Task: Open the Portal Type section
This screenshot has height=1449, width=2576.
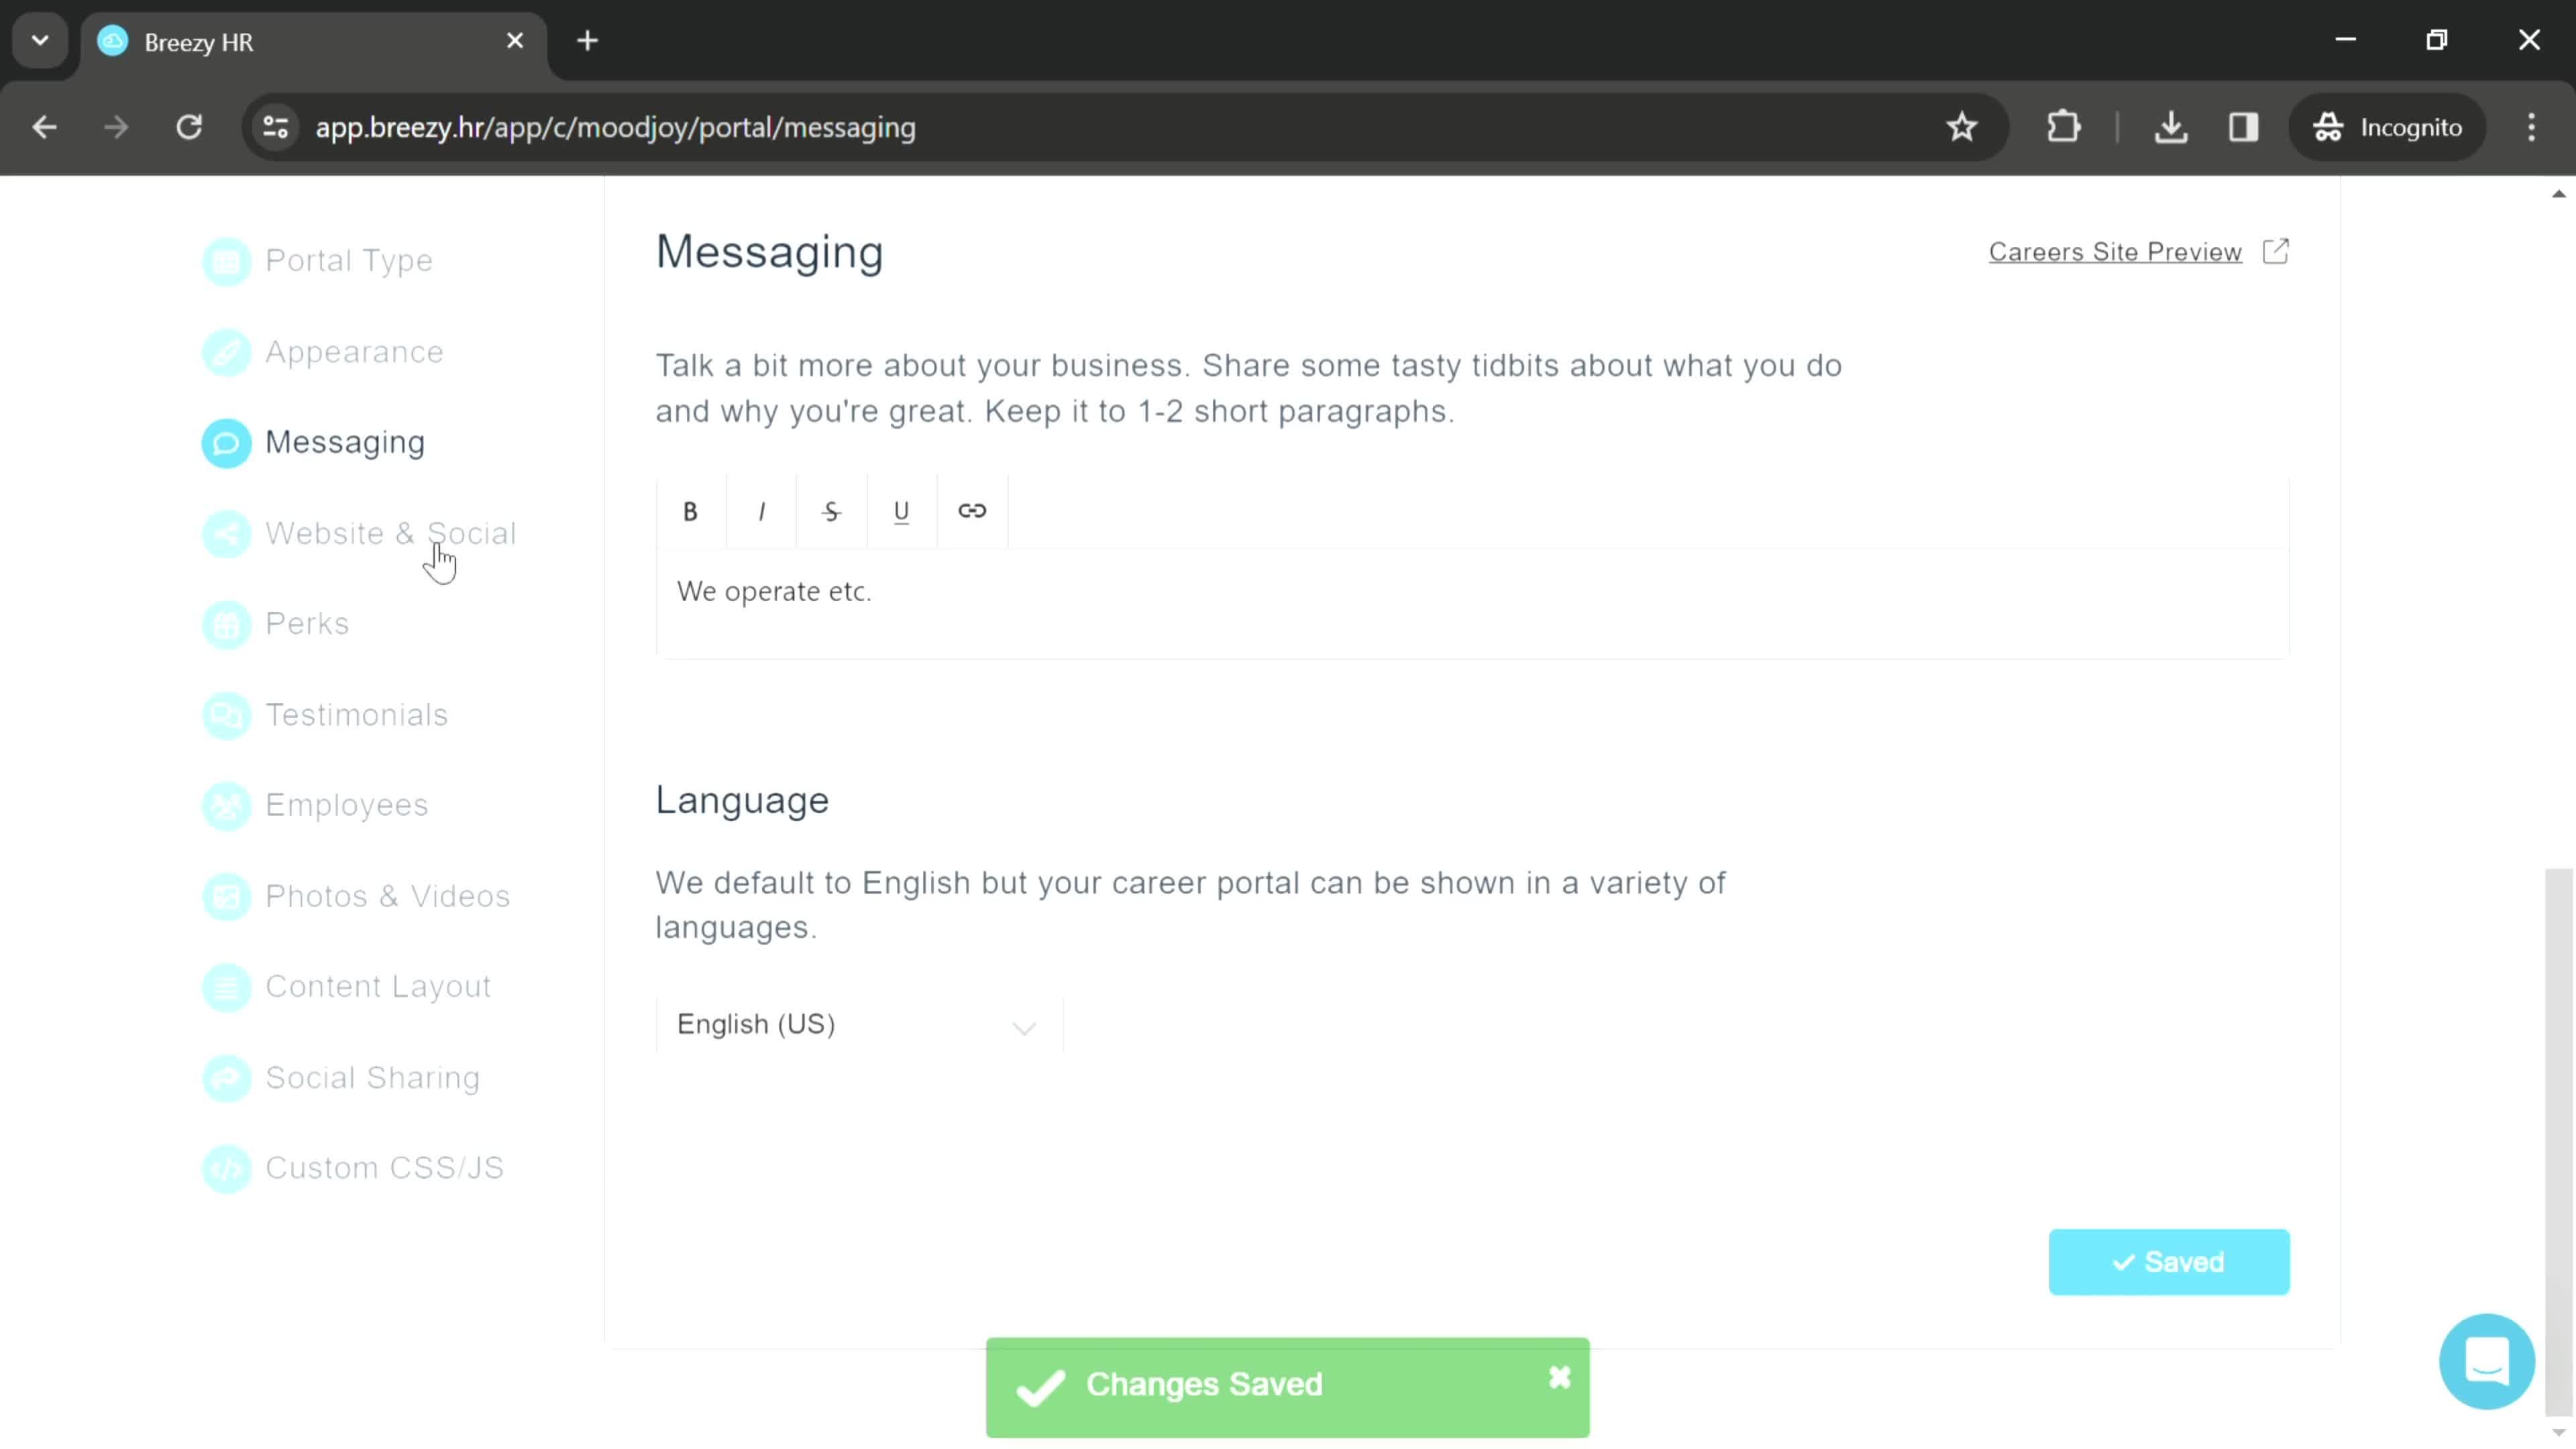Action: coord(349,260)
